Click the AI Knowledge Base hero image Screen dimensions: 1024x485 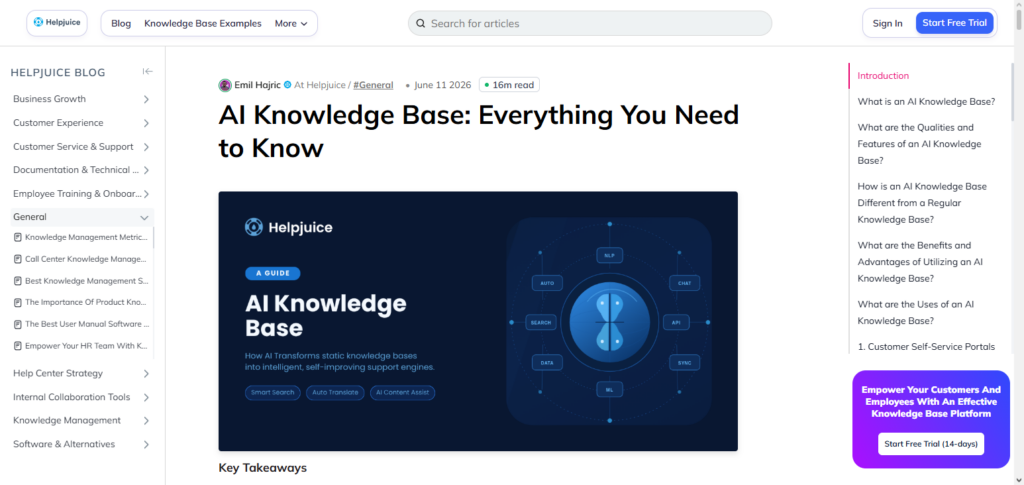[x=478, y=321]
